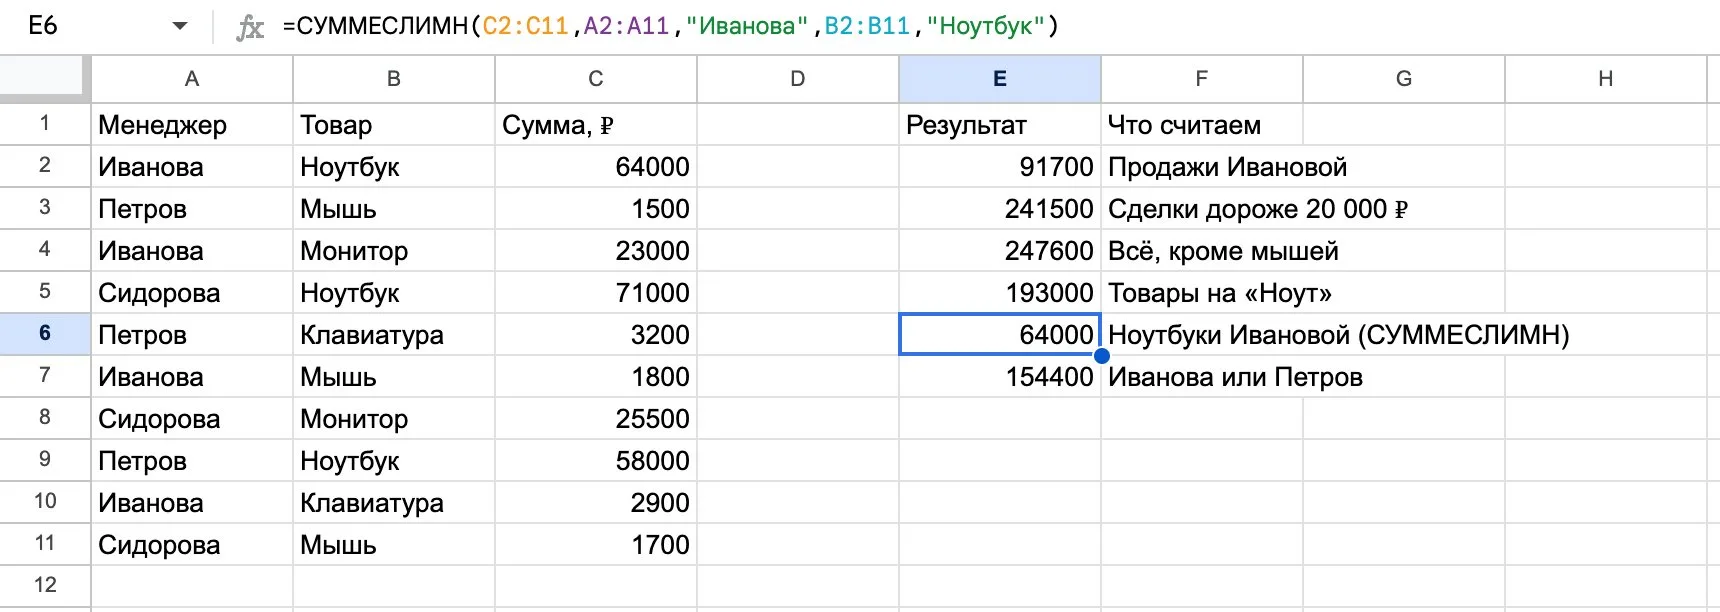Click the 'Сумма, ₽' header cell
The width and height of the screenshot is (1720, 612).
(596, 125)
